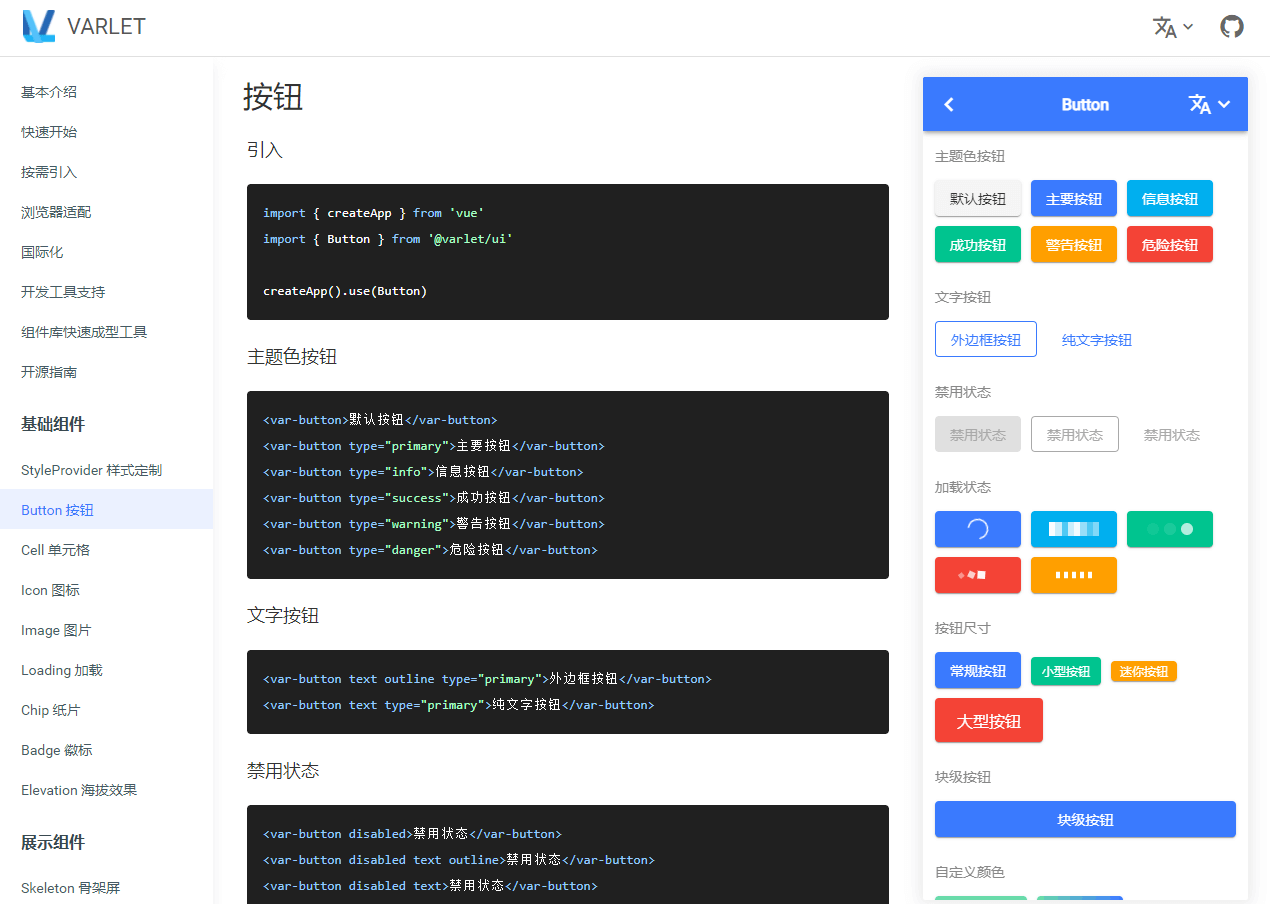Click the 纯文字按钮 text button
1270x904 pixels.
point(1097,339)
